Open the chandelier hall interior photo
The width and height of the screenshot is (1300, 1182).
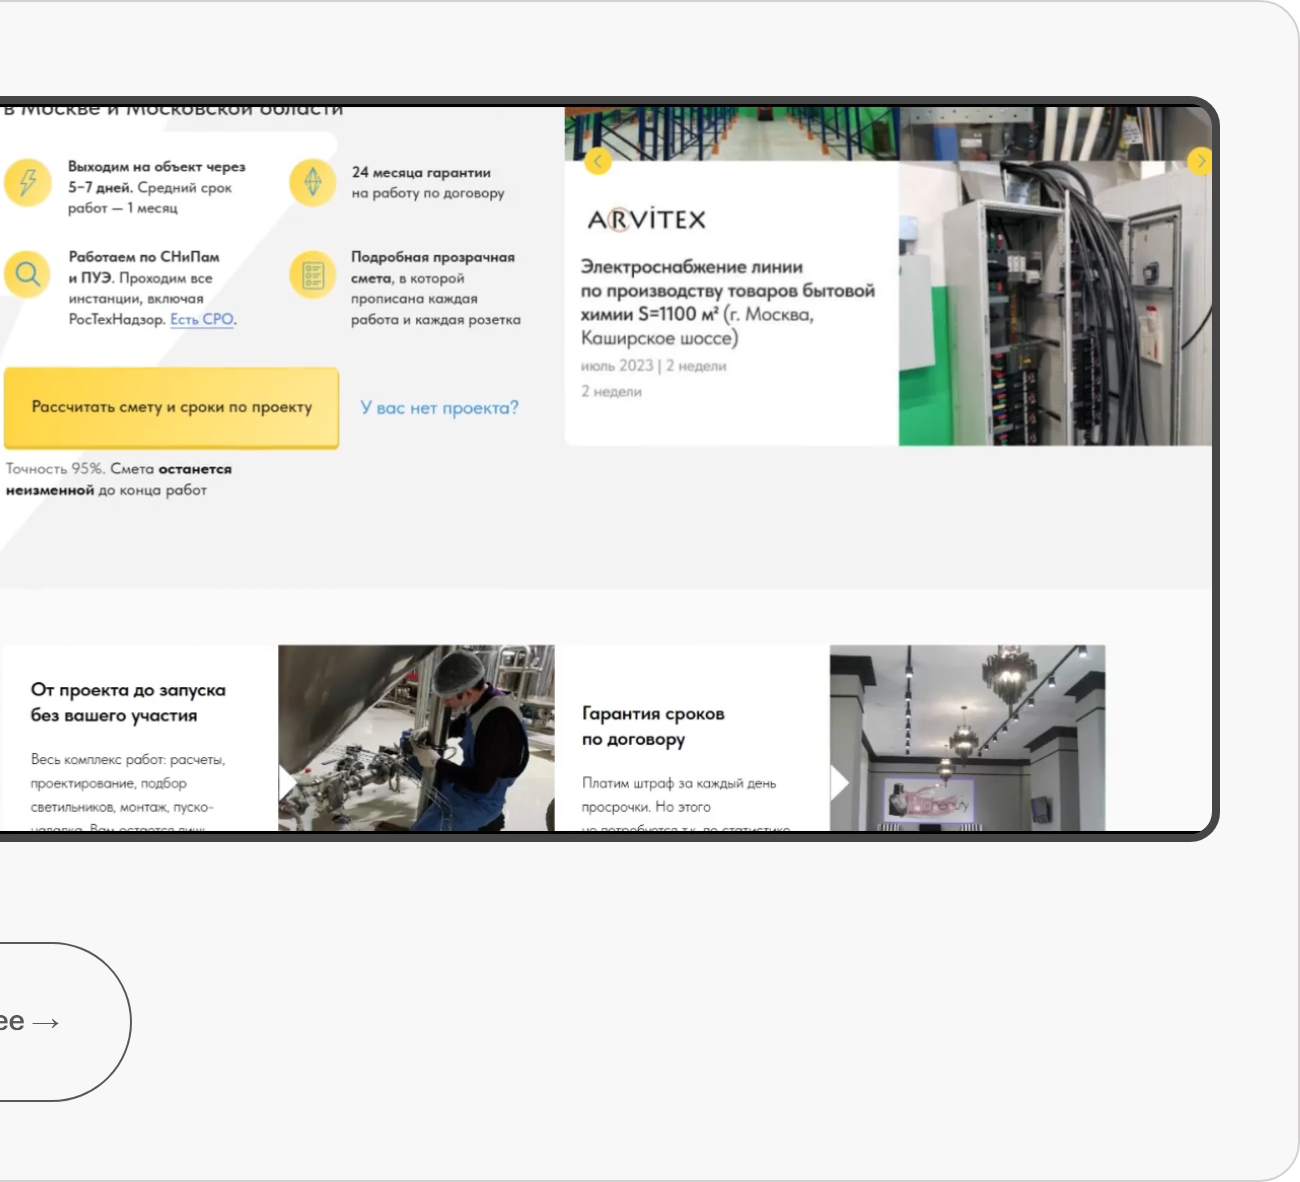coord(967,738)
